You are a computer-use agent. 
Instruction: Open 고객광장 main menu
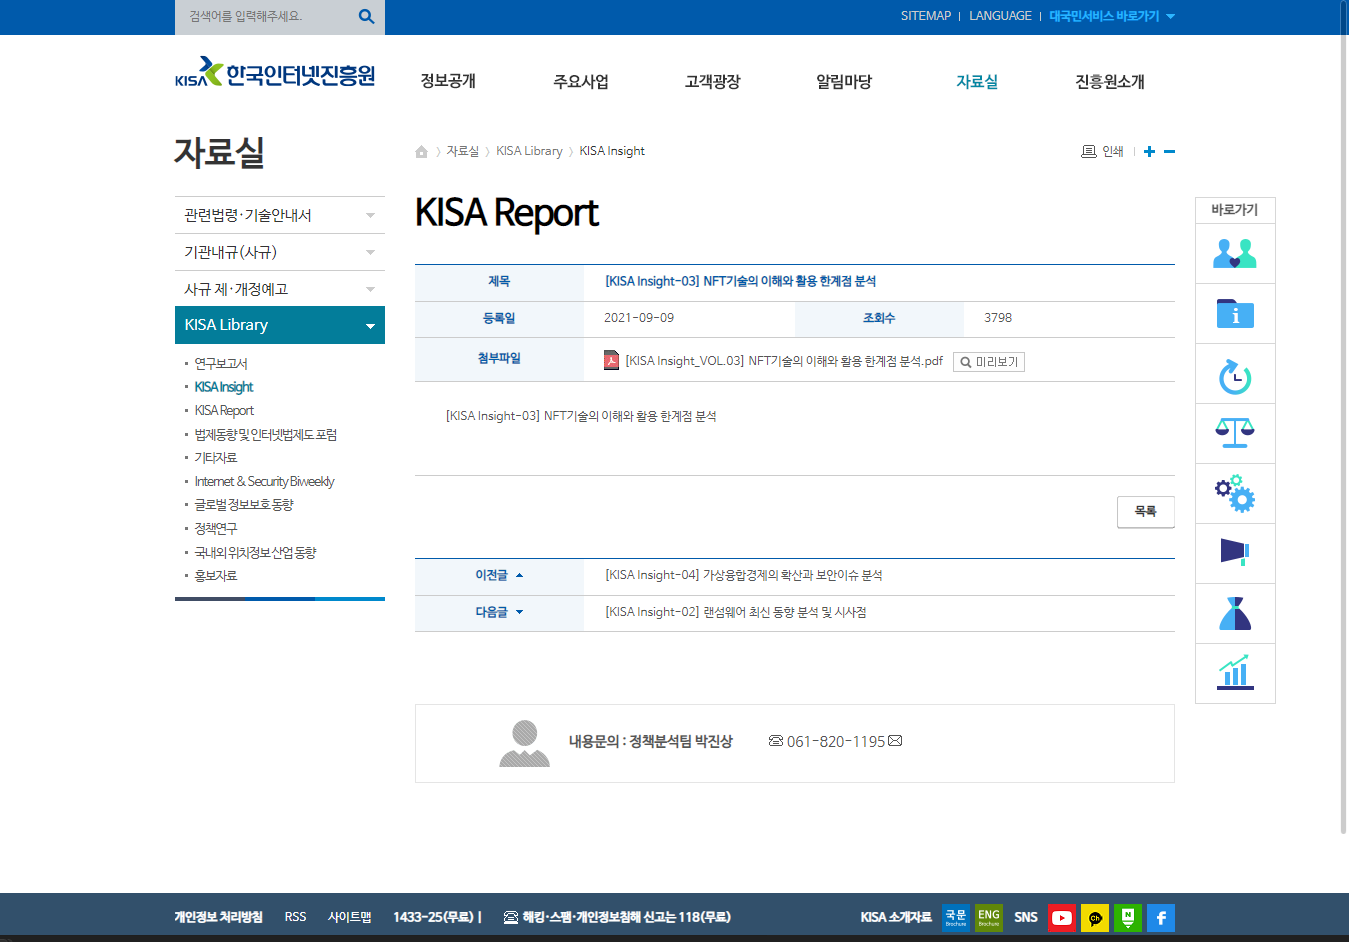coord(712,81)
